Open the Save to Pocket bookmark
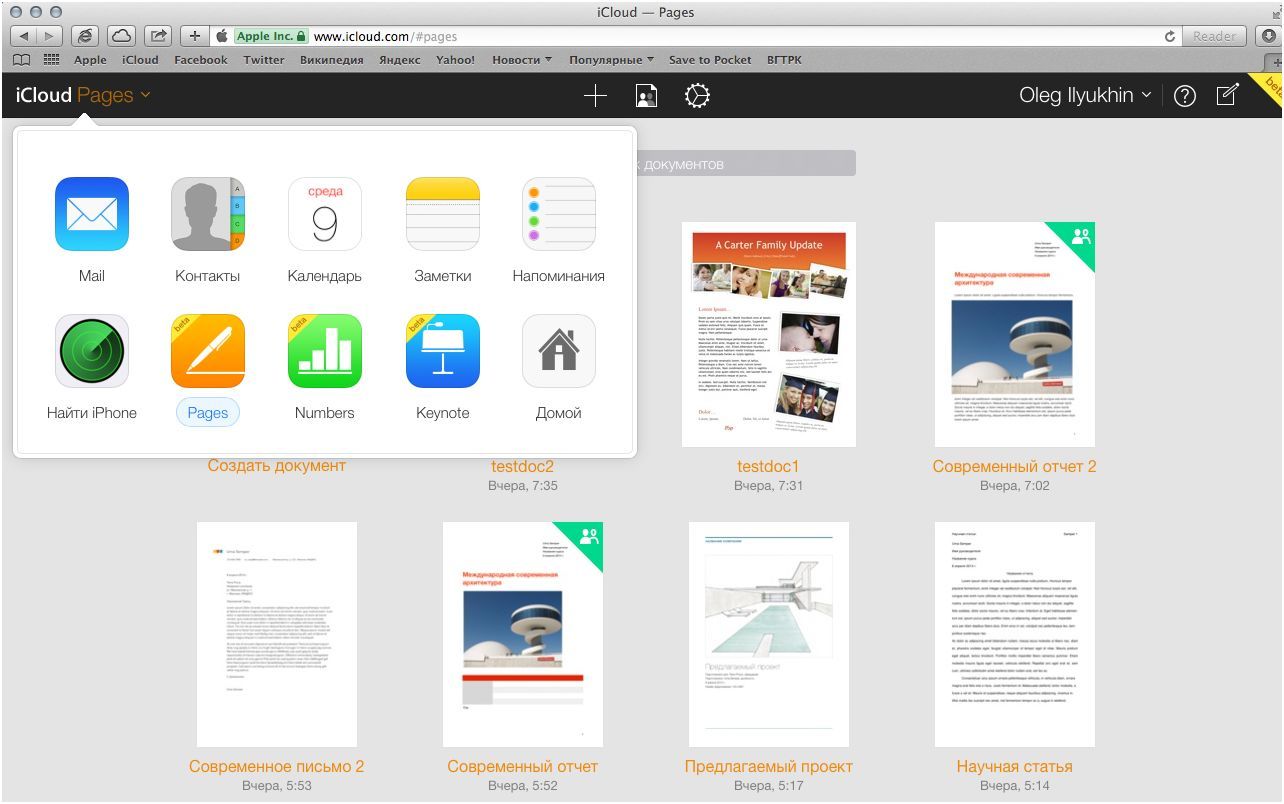1284x804 pixels. [x=710, y=60]
